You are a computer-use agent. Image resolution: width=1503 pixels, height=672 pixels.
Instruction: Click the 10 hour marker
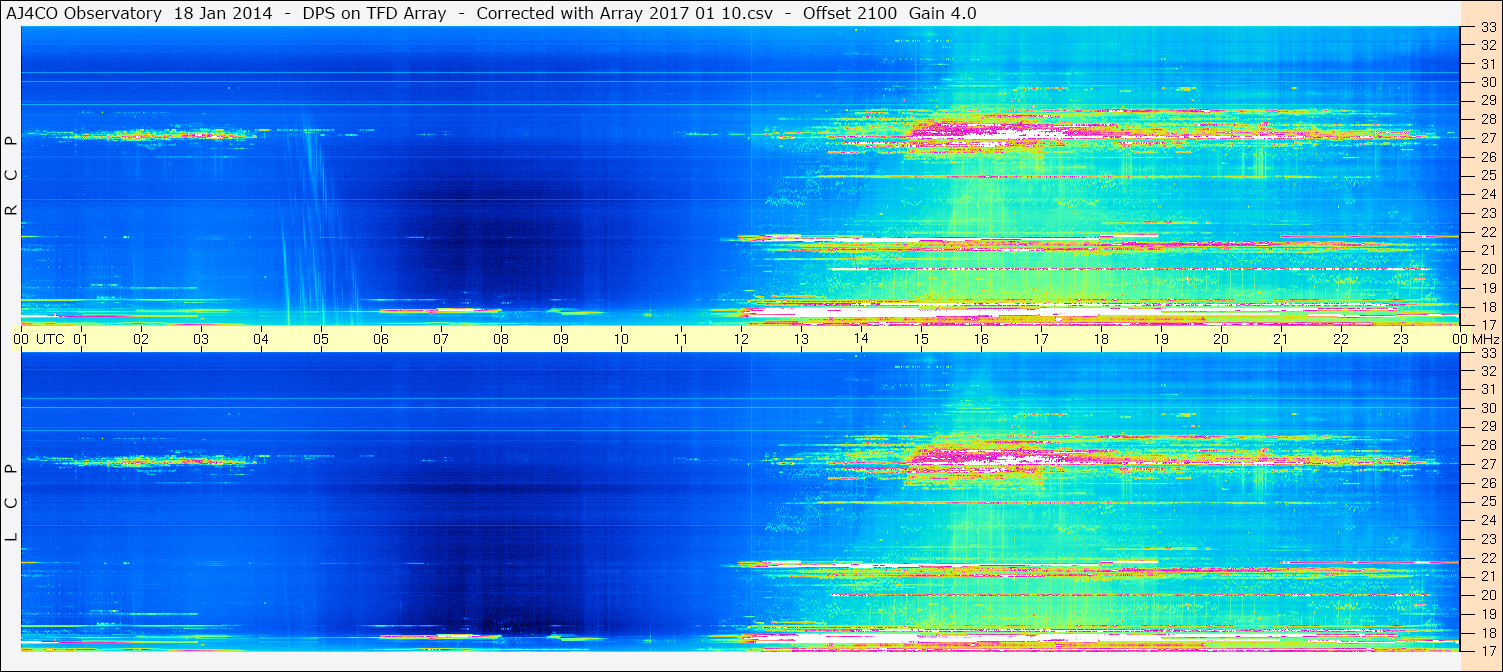(x=621, y=339)
